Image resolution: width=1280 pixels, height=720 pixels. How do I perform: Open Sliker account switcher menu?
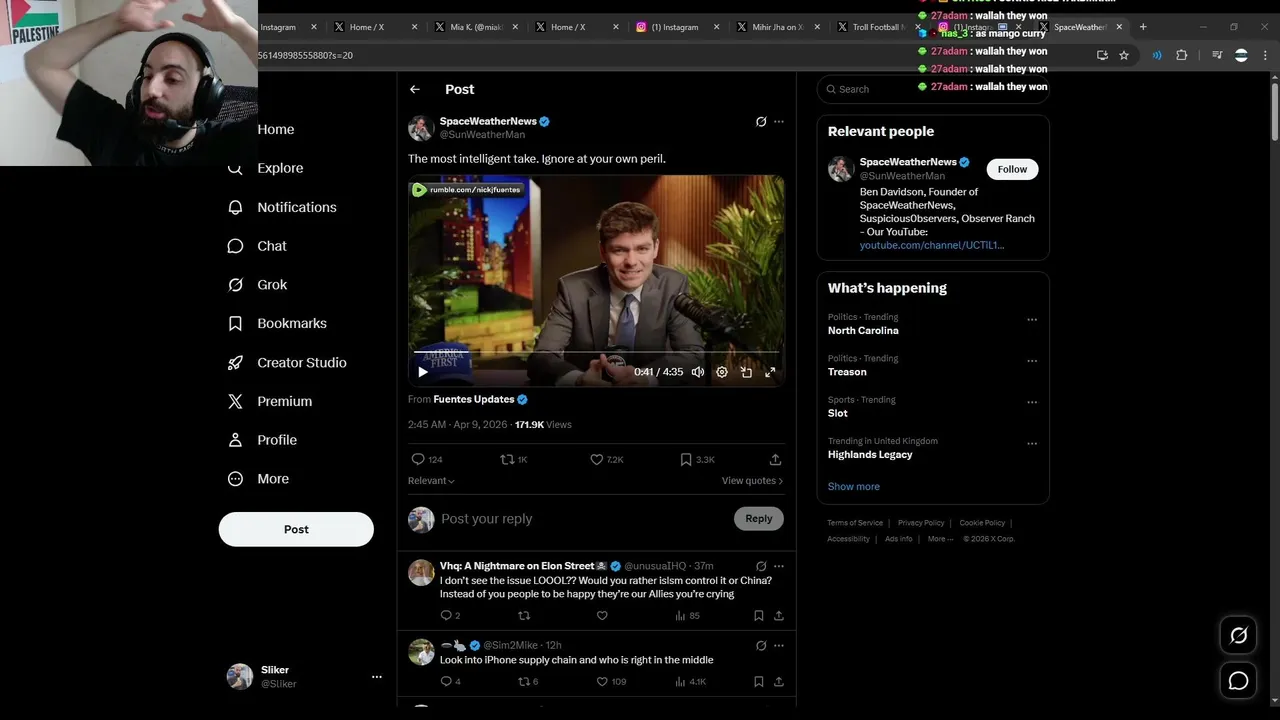pyautogui.click(x=376, y=677)
